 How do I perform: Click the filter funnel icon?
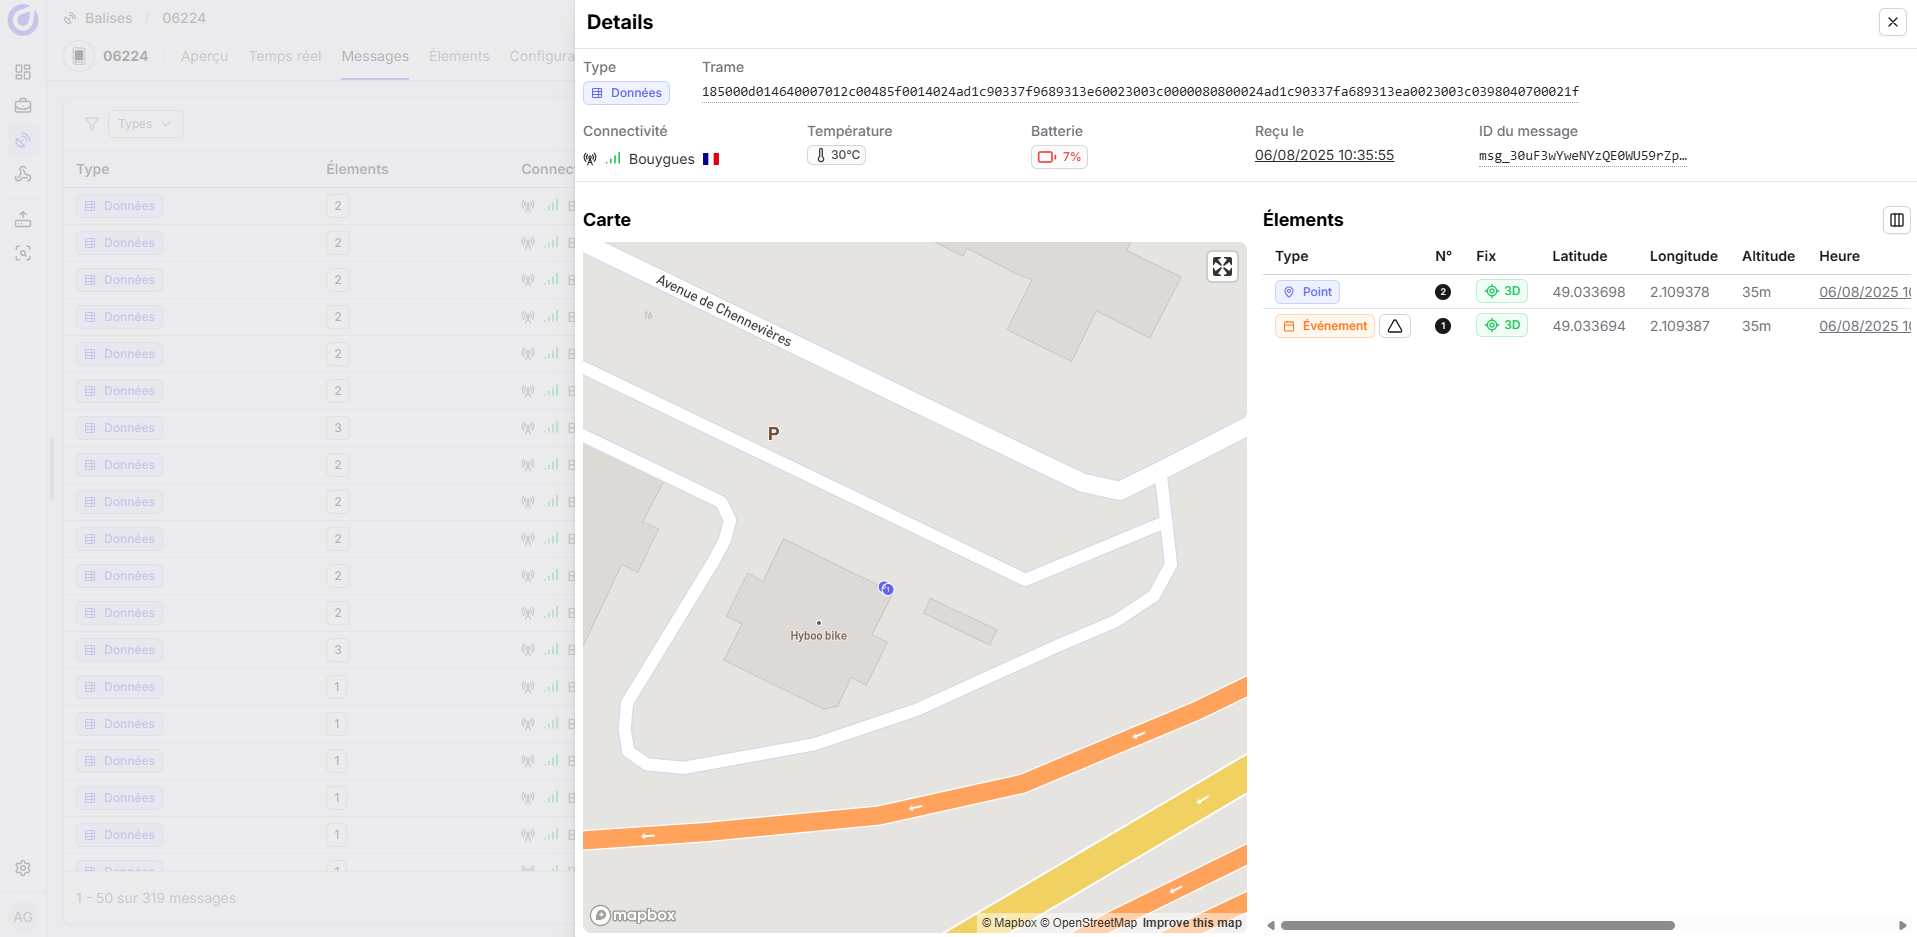92,124
